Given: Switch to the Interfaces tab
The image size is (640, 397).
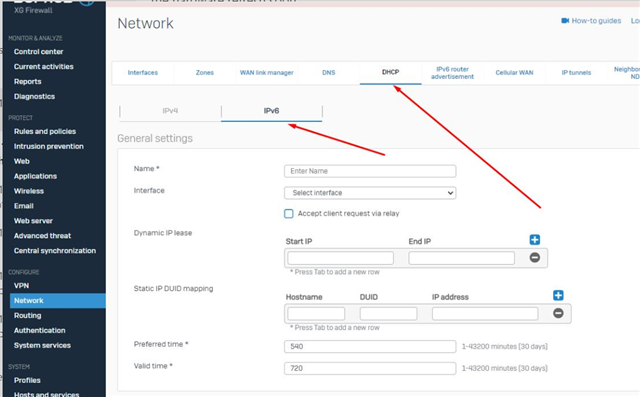Looking at the screenshot, I should [142, 73].
